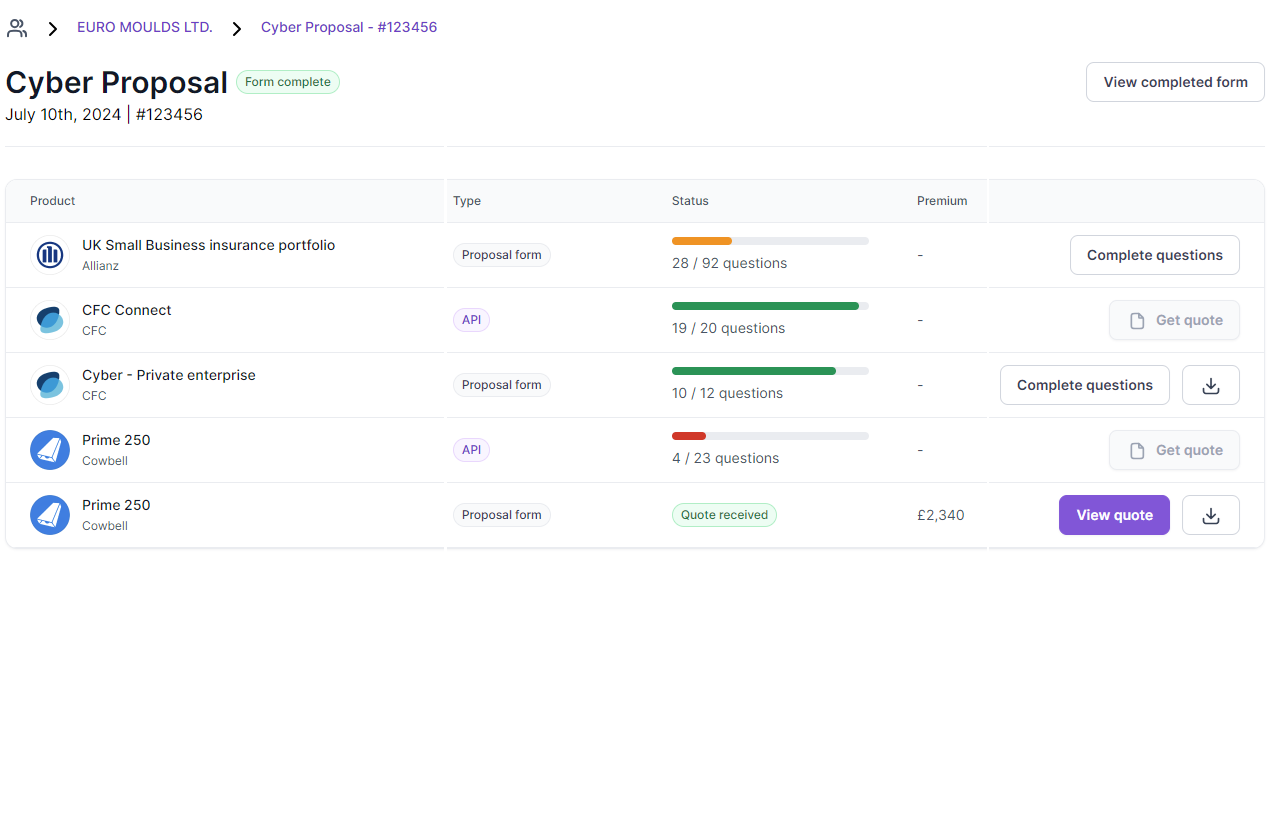Click the Cowbell logo in the quote received row
Image resolution: width=1277 pixels, height=828 pixels.
(x=50, y=515)
